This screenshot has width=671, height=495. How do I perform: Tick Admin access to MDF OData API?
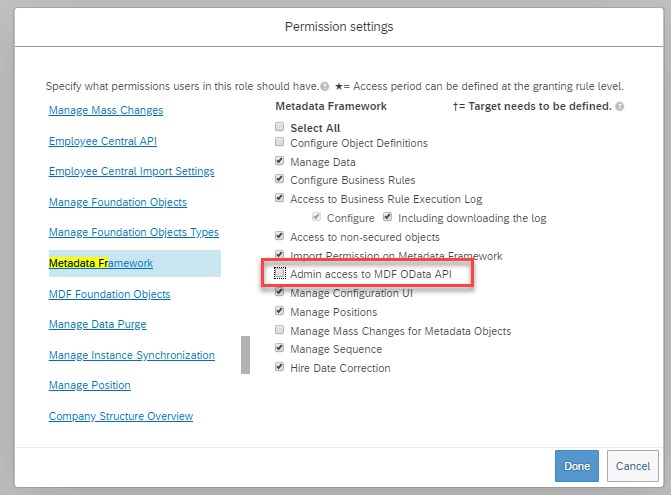point(279,273)
